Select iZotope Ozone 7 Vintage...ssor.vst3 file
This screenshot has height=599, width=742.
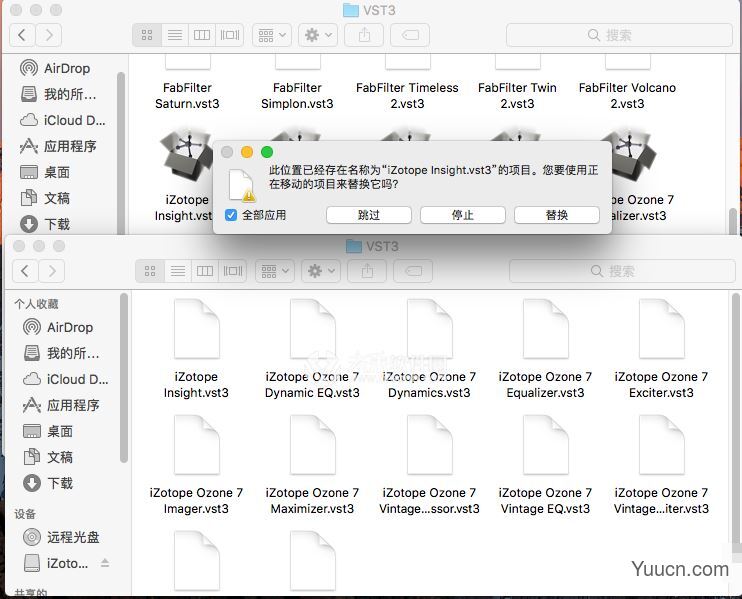[x=429, y=465]
